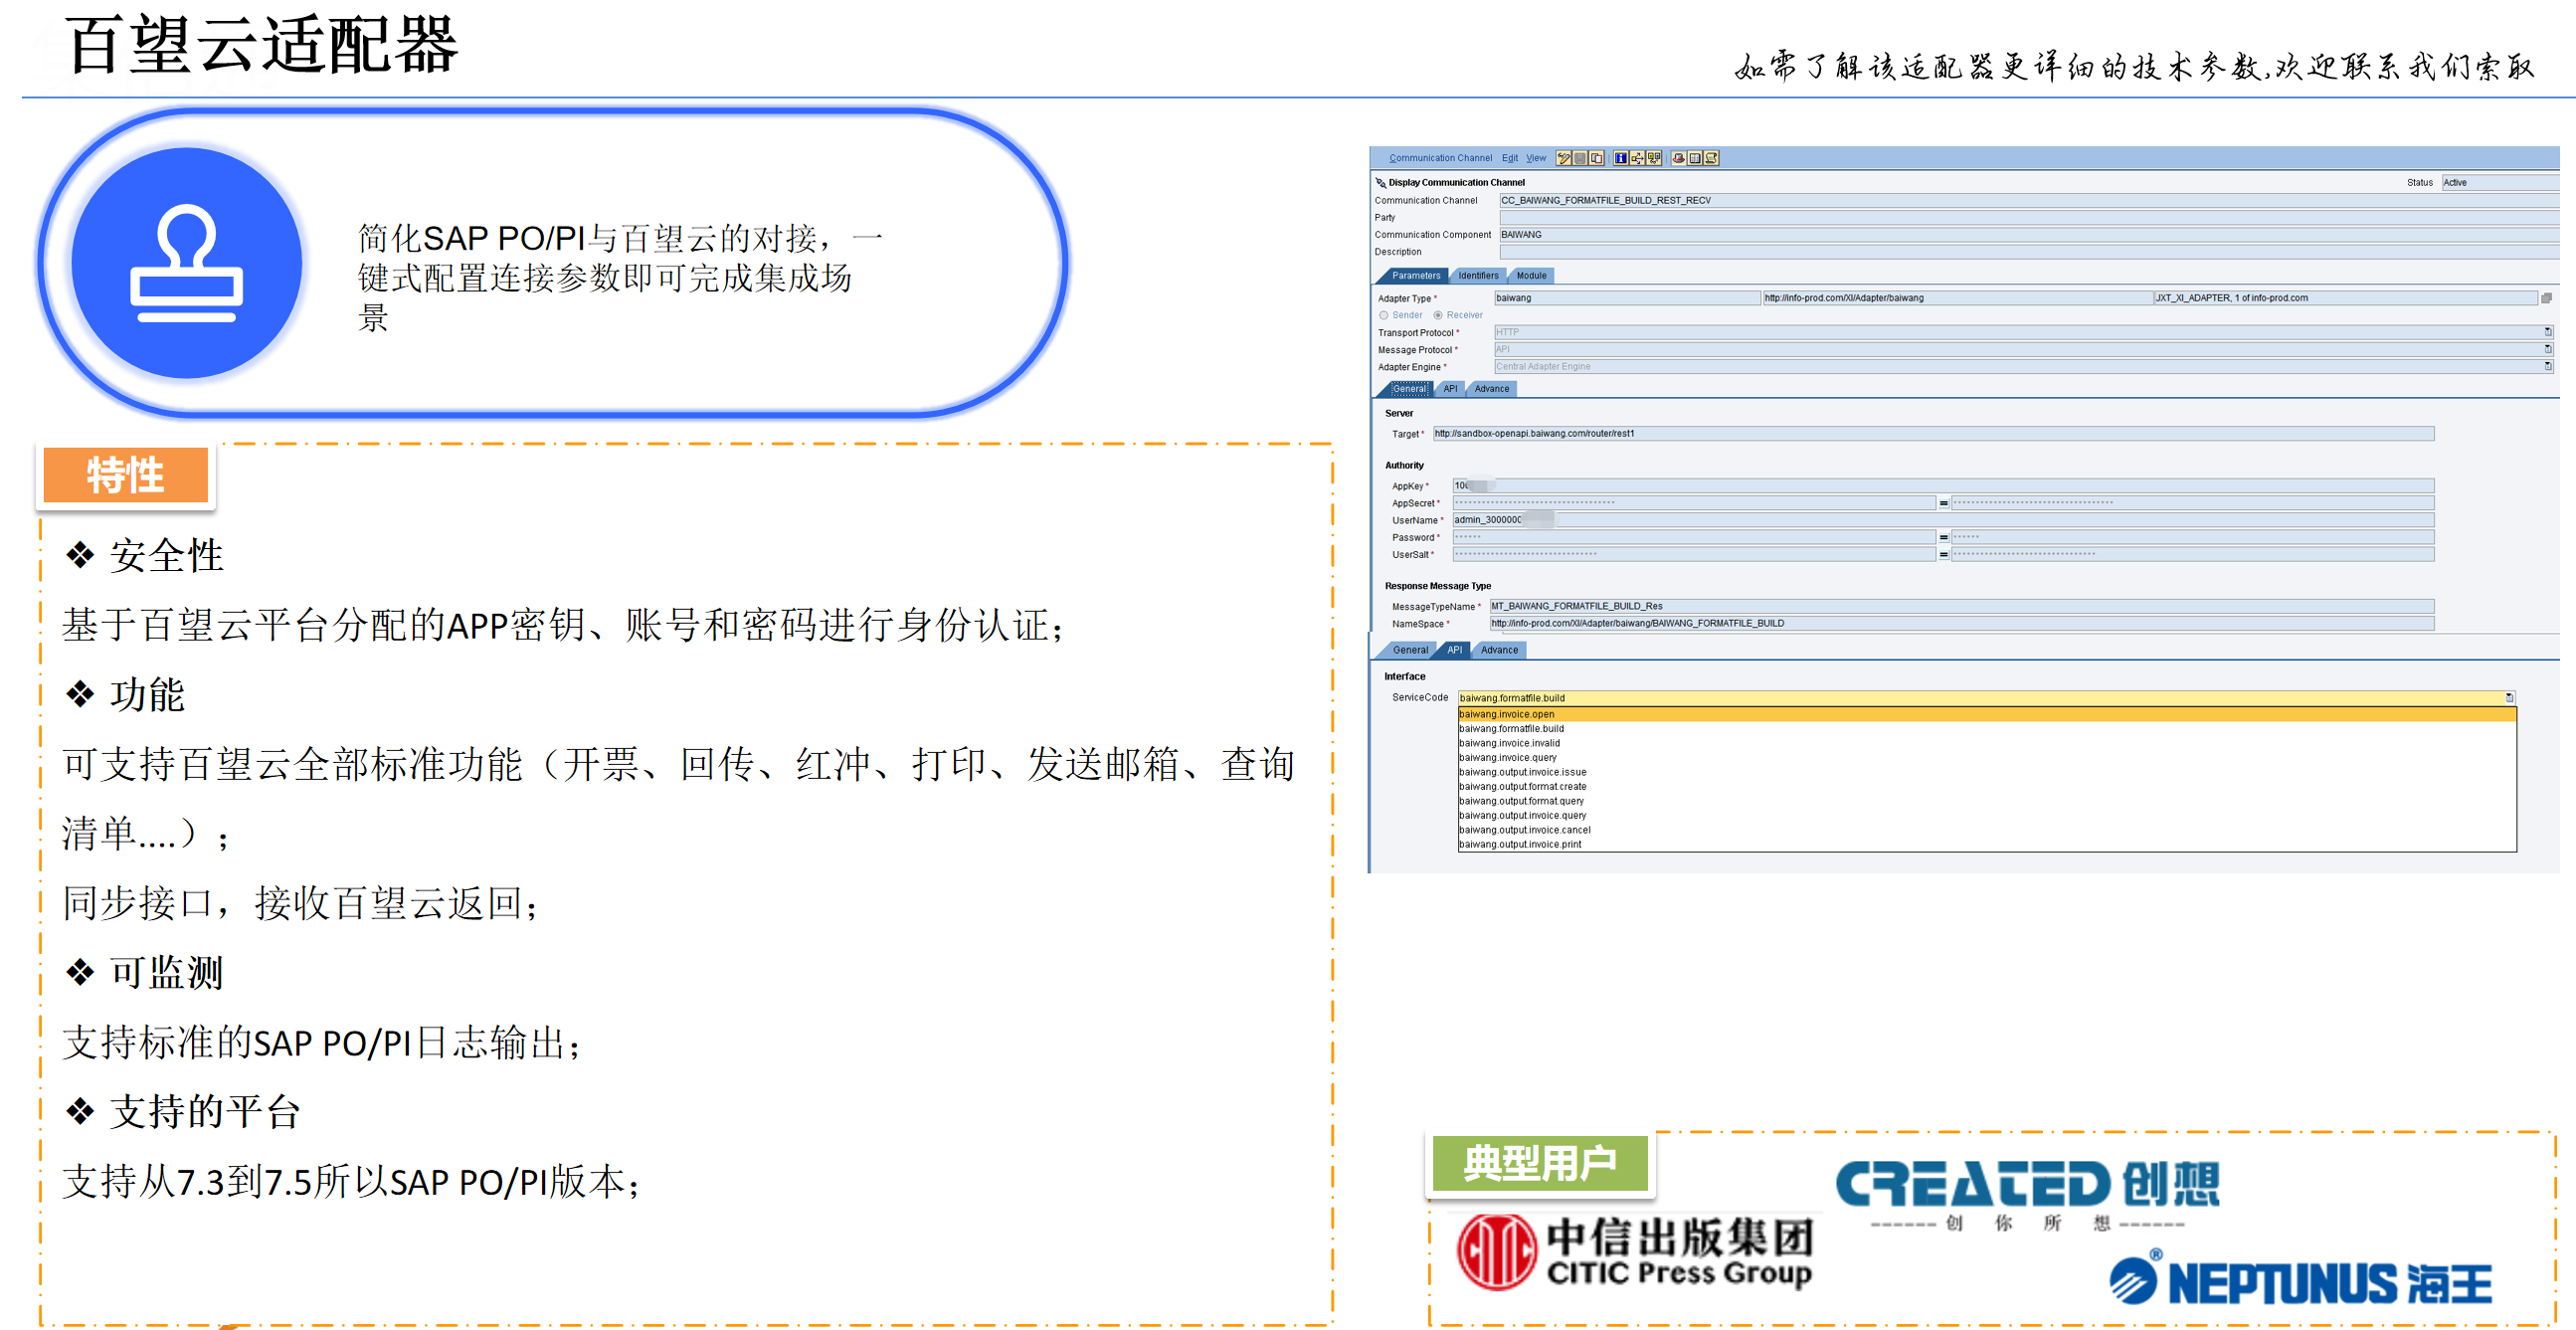This screenshot has width=2576, height=1330.
Task: Click the value-help icon beside Adapter Type
Action: point(2546,298)
